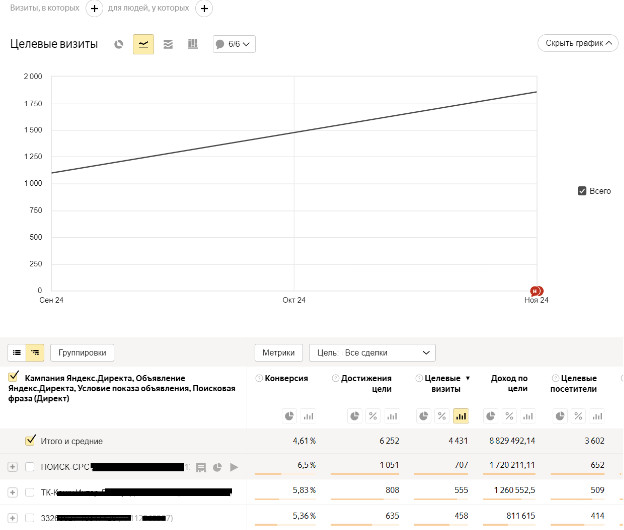Click the report icon in the 'ПОИСК СРС' row
This screenshot has width=624, height=530.
pos(201,467)
